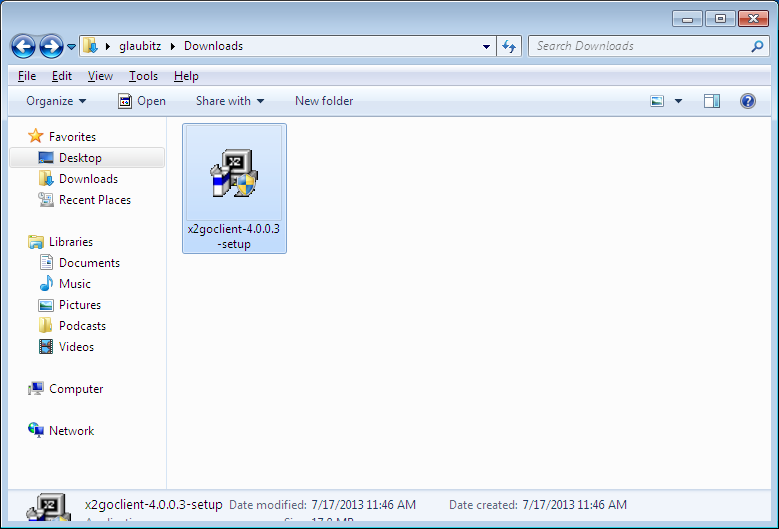
Task: Click the Refresh button beside address bar
Action: (509, 46)
